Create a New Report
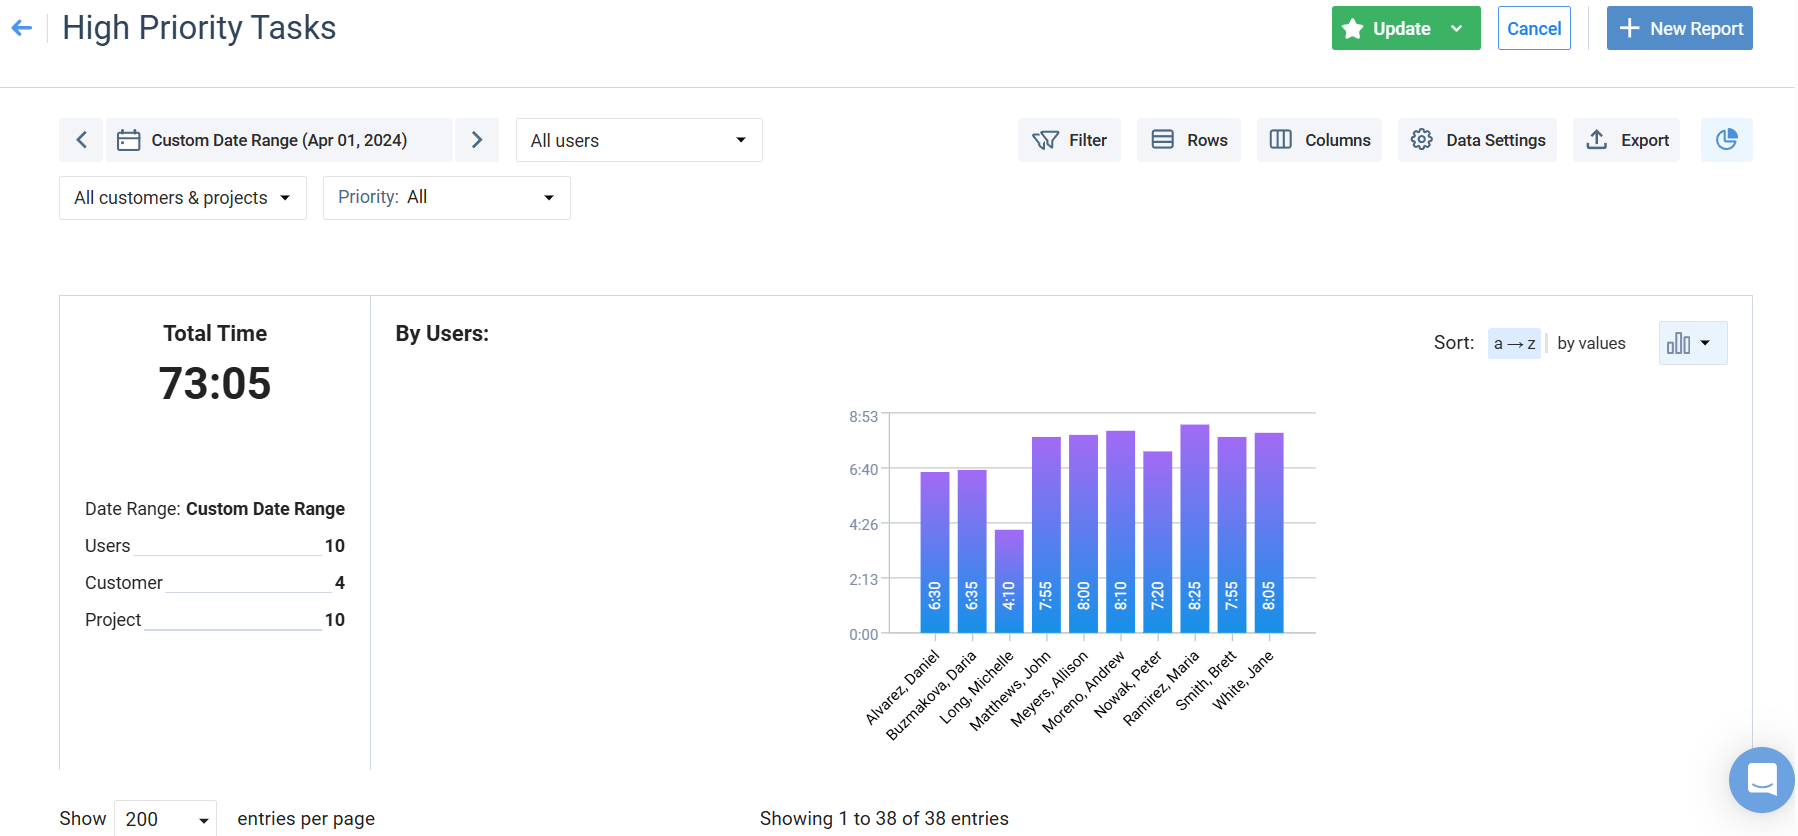The image size is (1798, 836). coord(1679,29)
